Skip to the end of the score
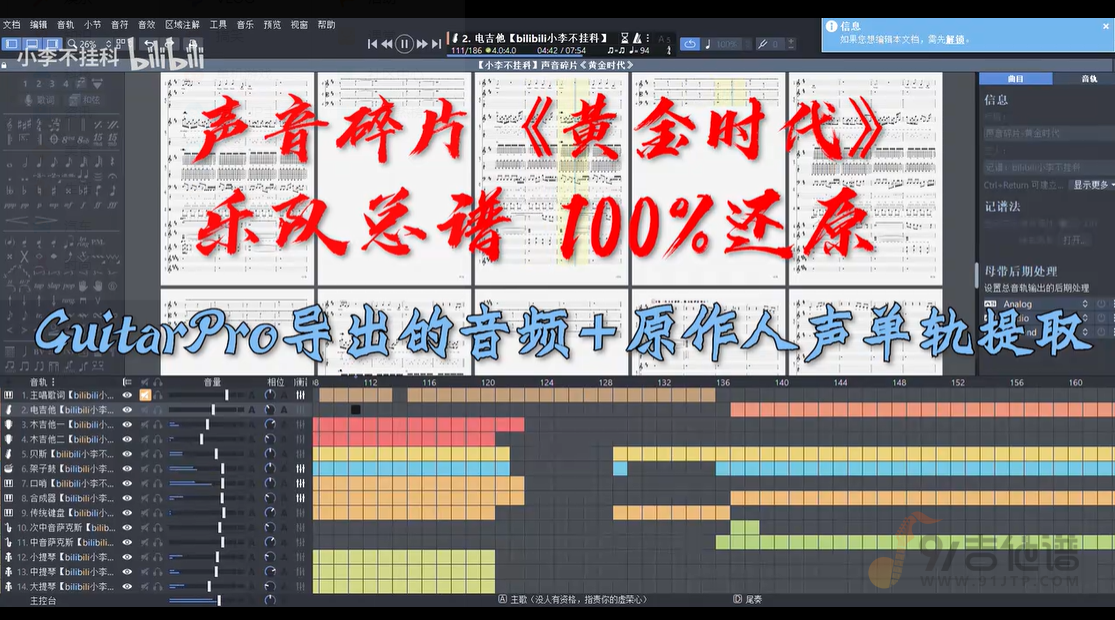This screenshot has width=1115, height=620. (437, 44)
